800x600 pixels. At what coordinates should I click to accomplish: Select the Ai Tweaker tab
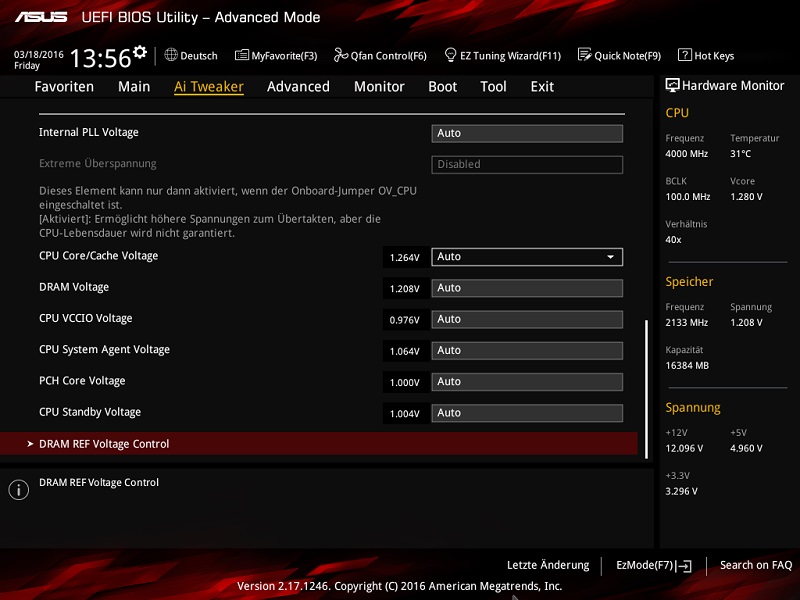click(x=209, y=87)
